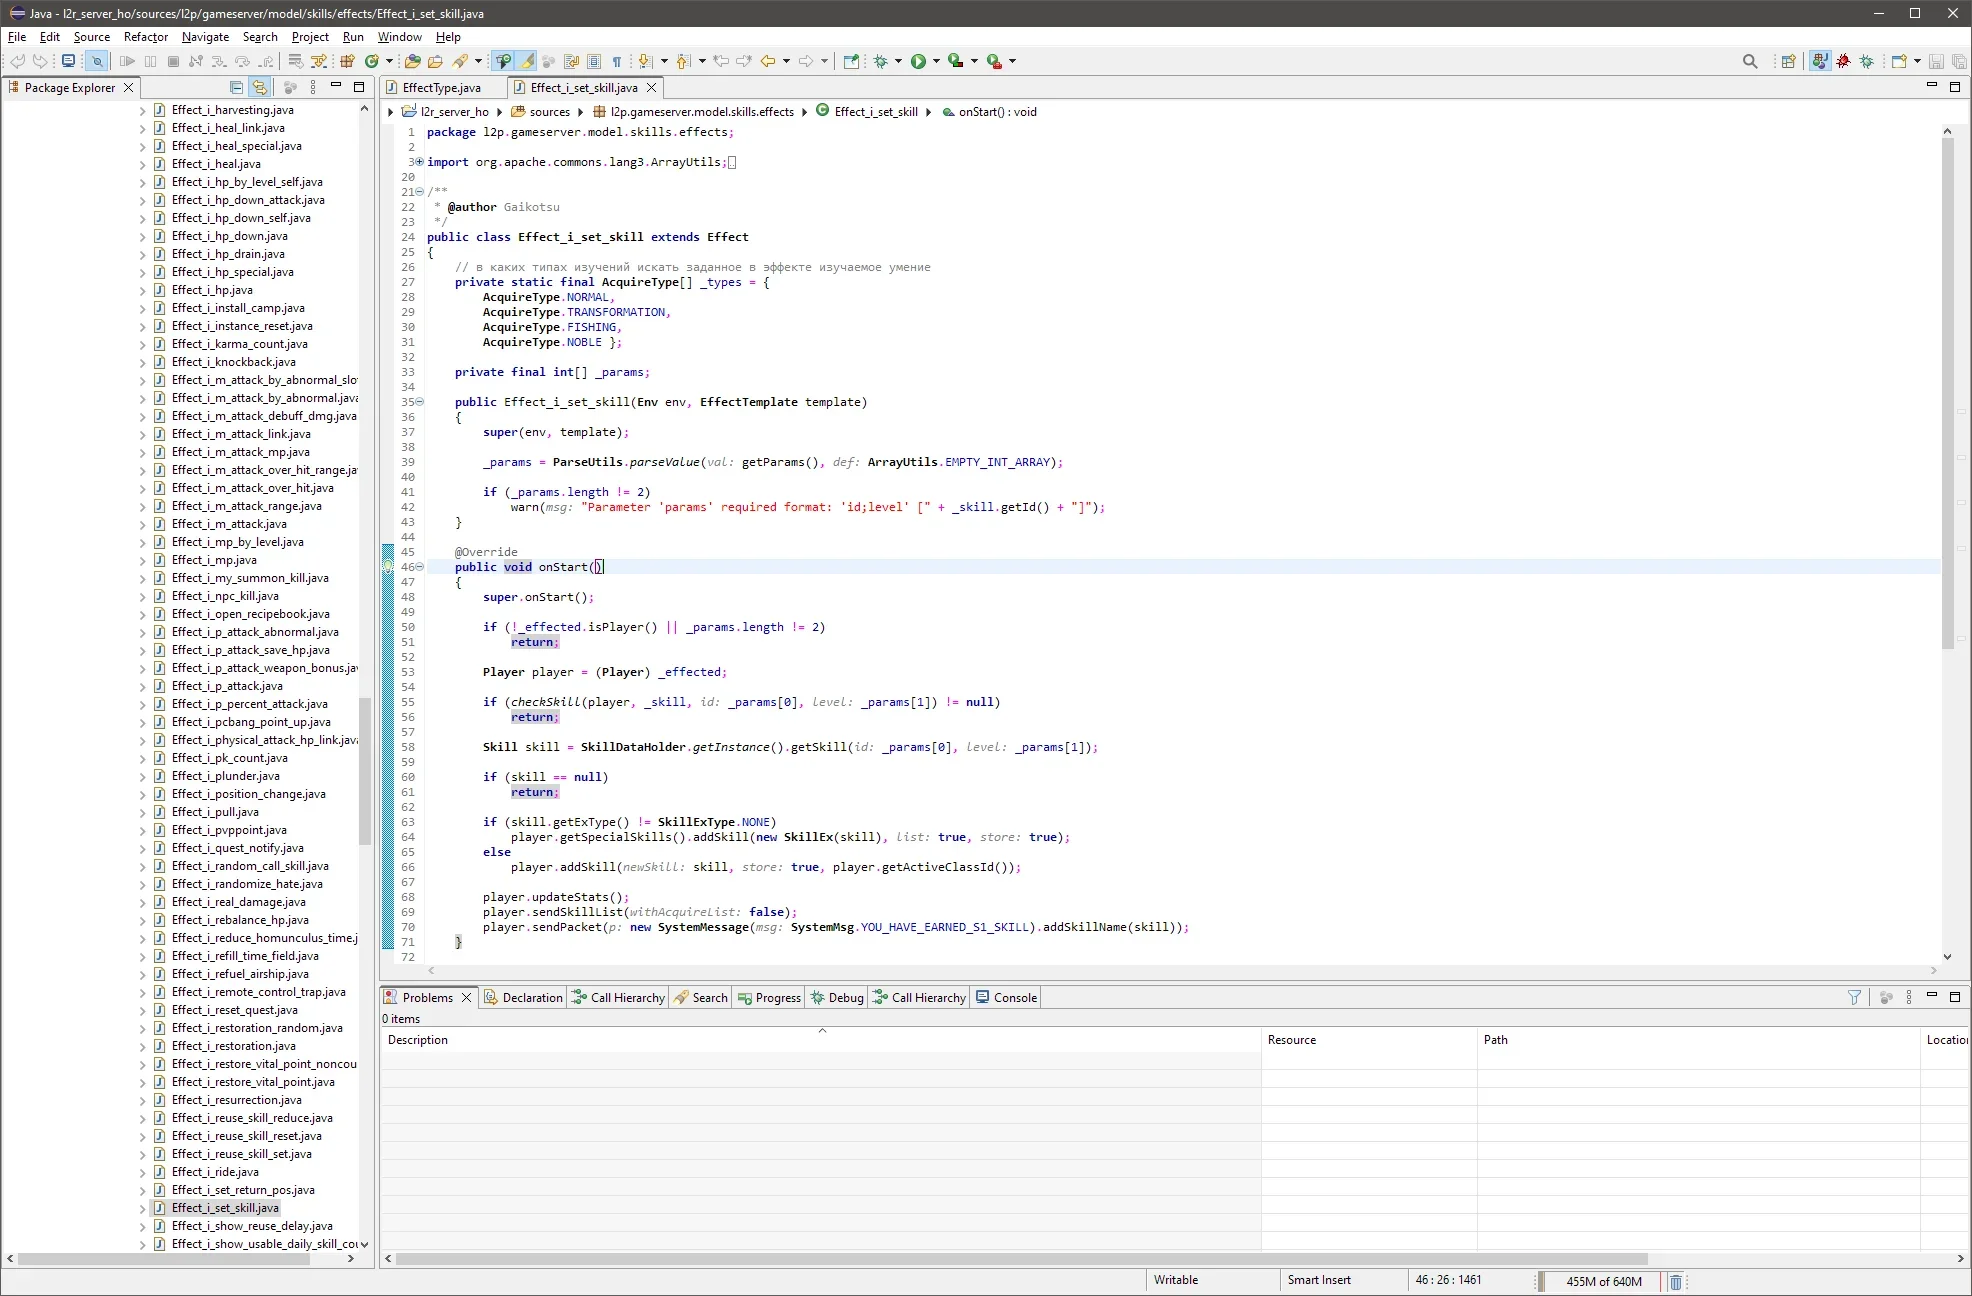Open the New Java Class dropdown arrow
Image resolution: width=1972 pixels, height=1296 pixels.
pos(389,61)
